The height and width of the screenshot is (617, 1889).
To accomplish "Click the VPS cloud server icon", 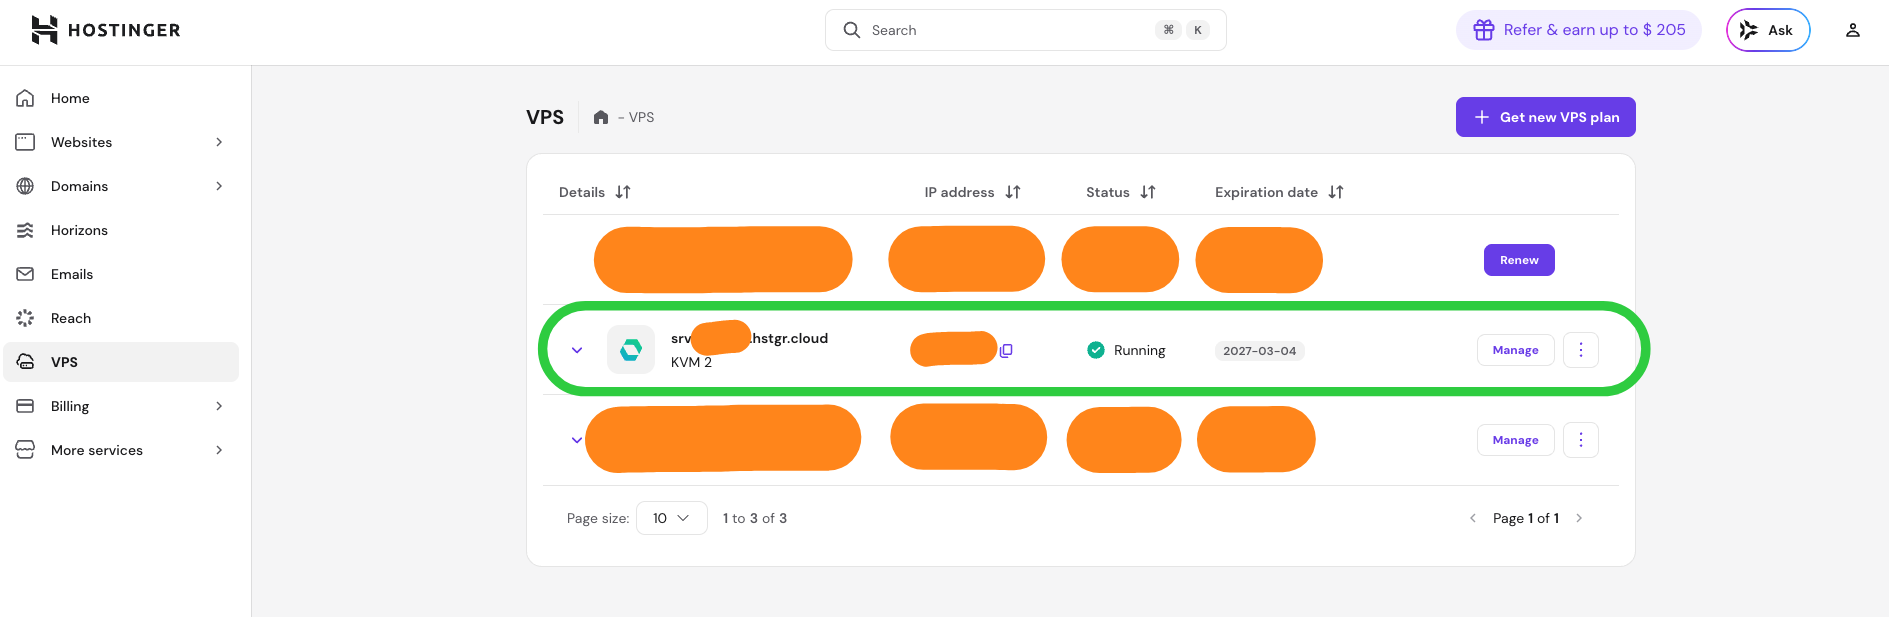I will point(26,362).
